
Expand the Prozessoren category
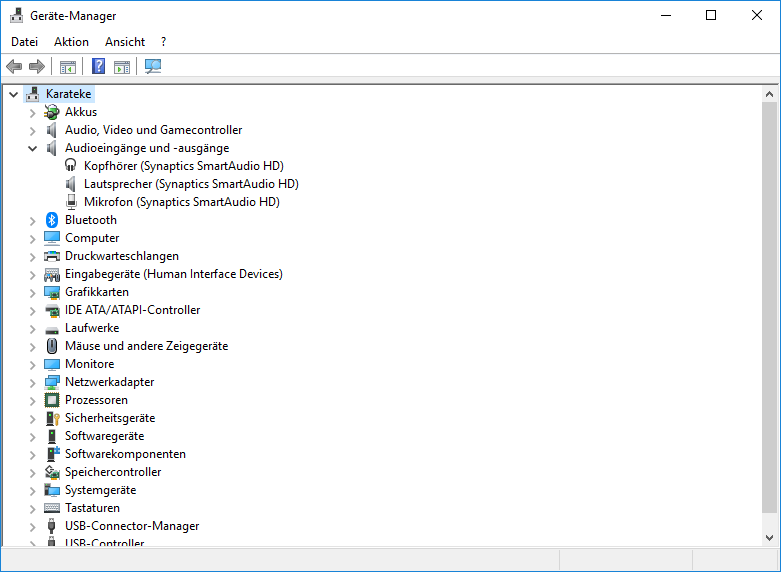(x=32, y=401)
